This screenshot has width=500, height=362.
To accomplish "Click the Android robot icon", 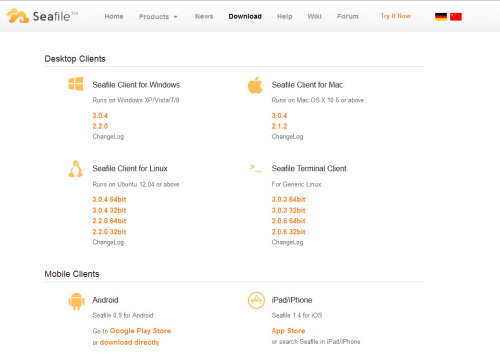I will 76,301.
